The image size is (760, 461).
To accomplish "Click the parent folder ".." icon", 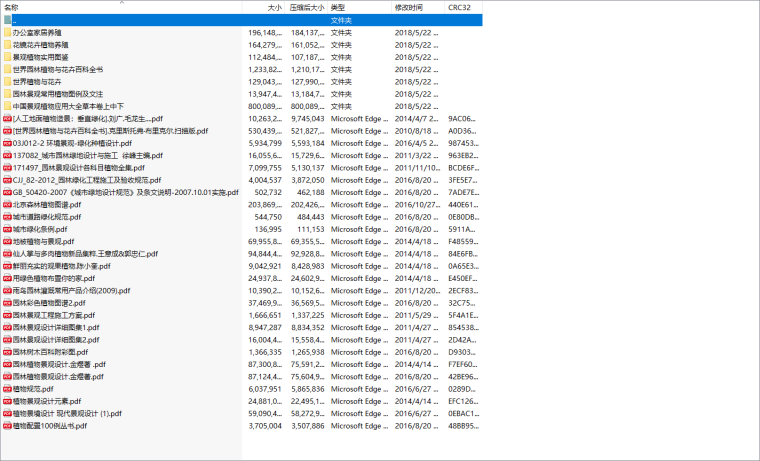I will click(7, 20).
